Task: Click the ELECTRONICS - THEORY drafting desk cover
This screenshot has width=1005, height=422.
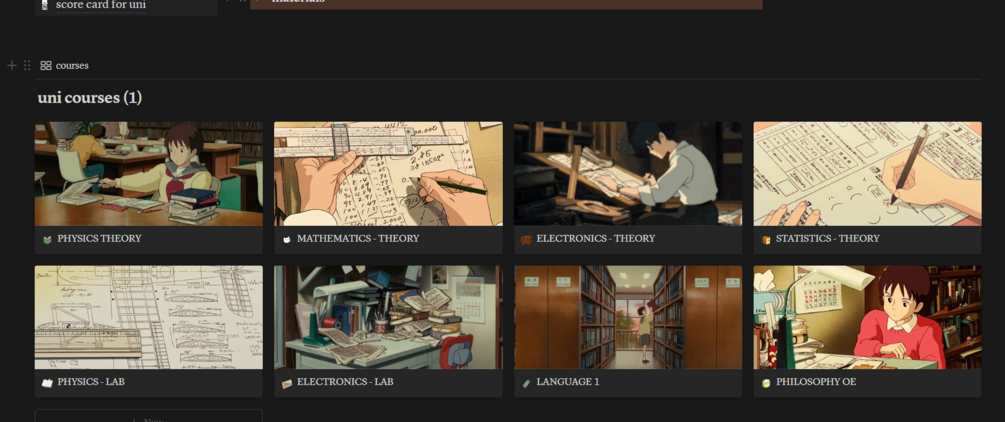Action: coord(628,174)
